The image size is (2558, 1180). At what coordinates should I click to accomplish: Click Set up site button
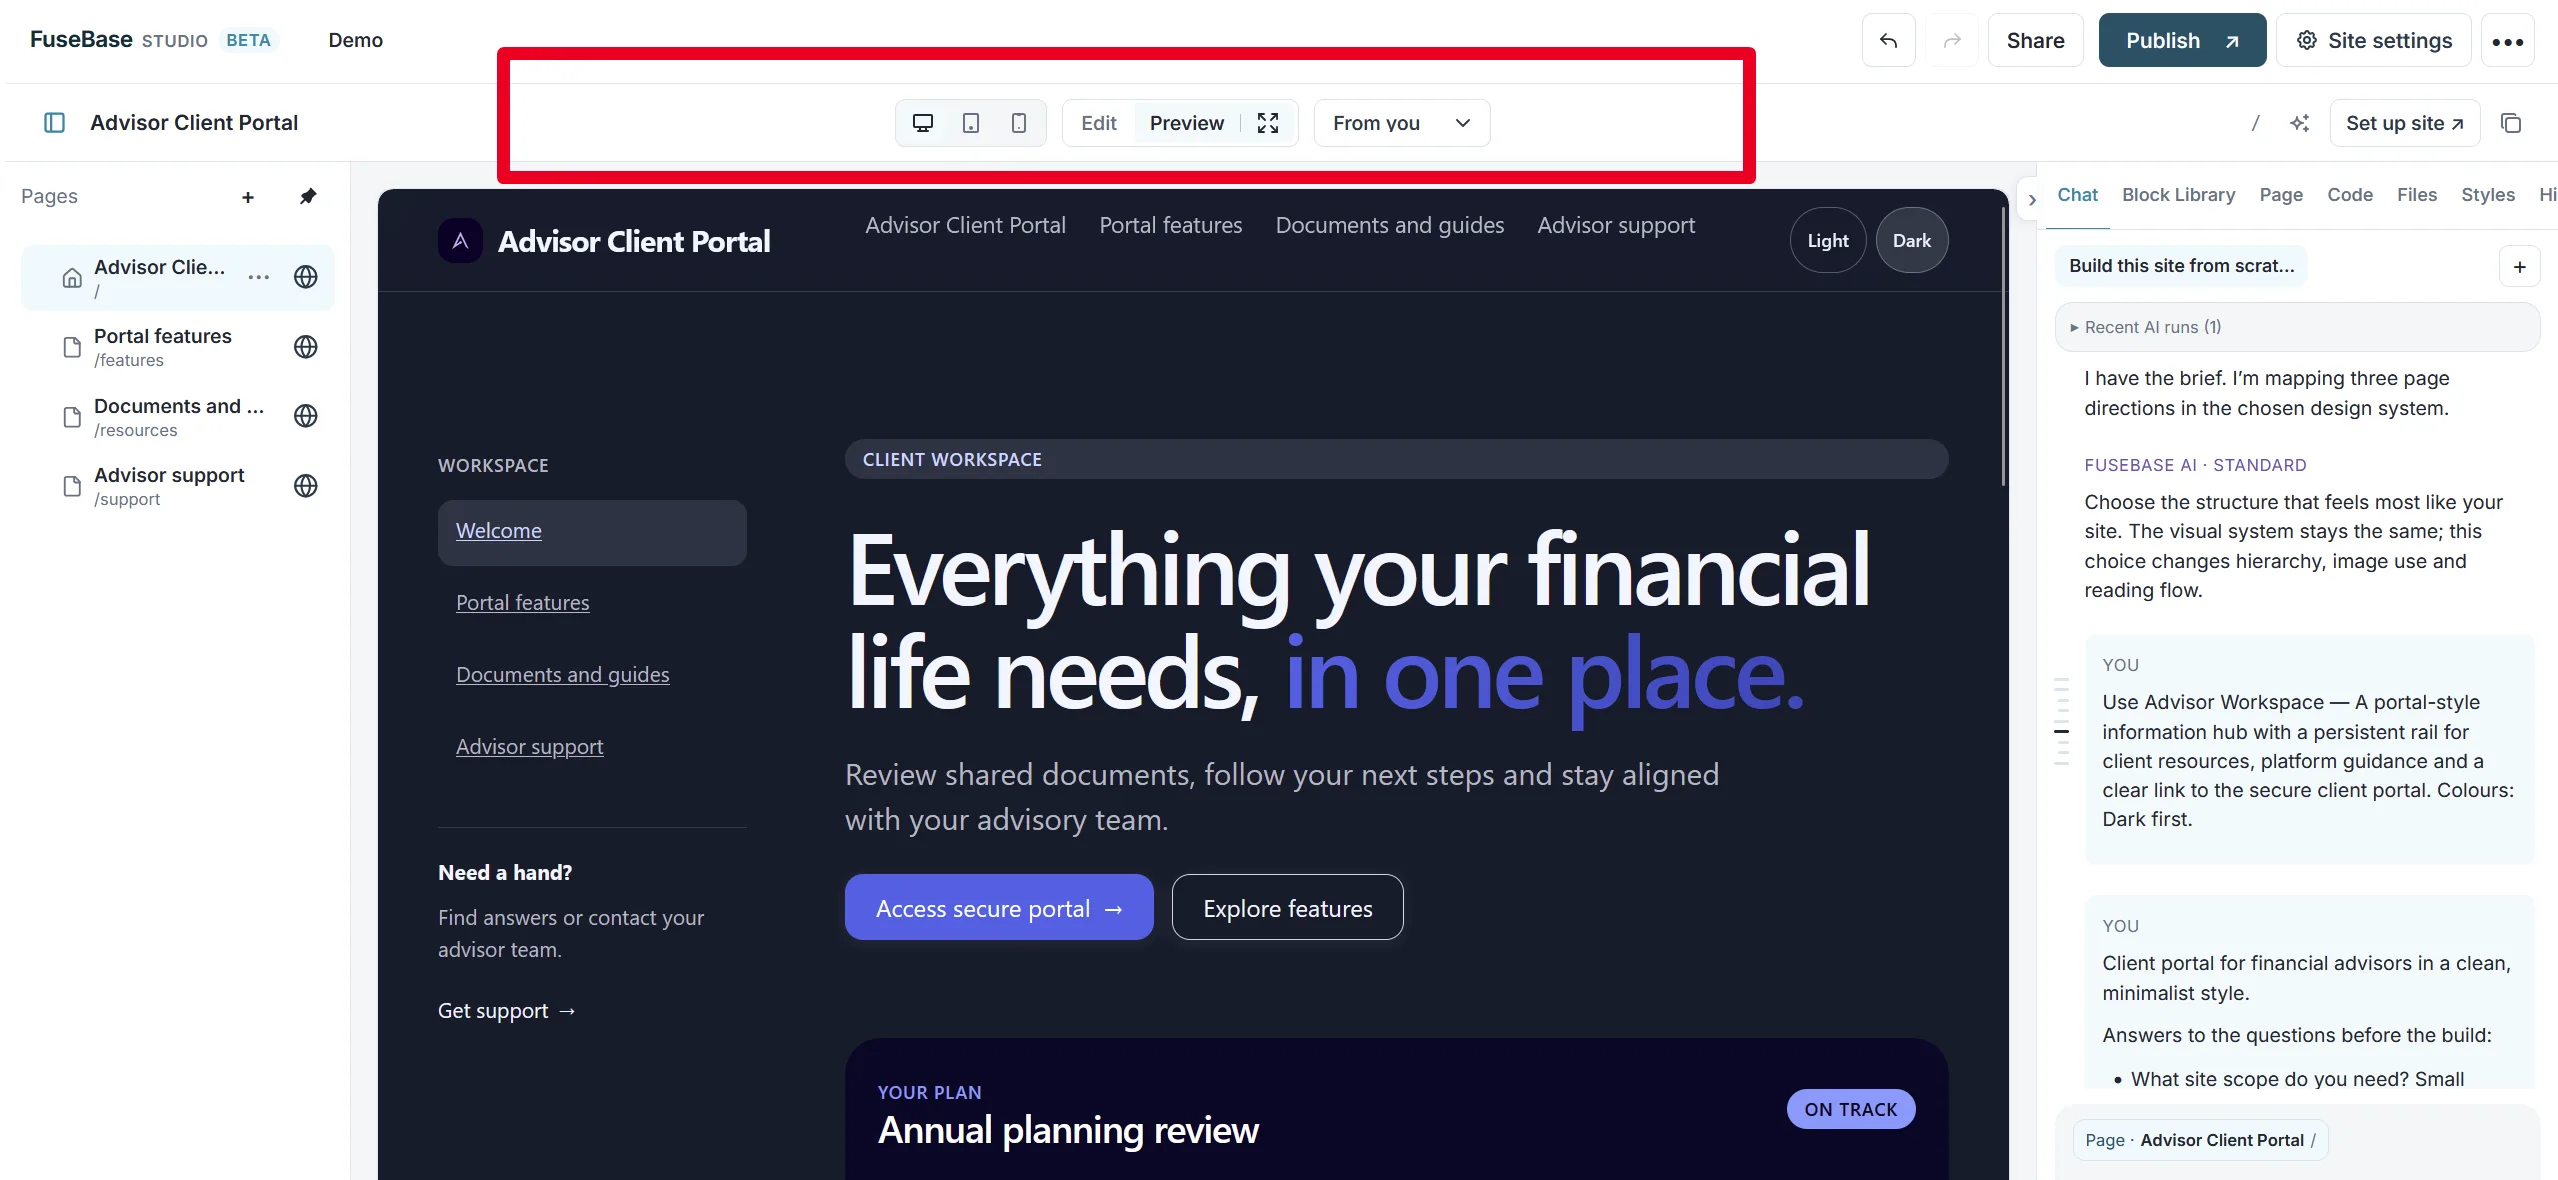[2405, 123]
